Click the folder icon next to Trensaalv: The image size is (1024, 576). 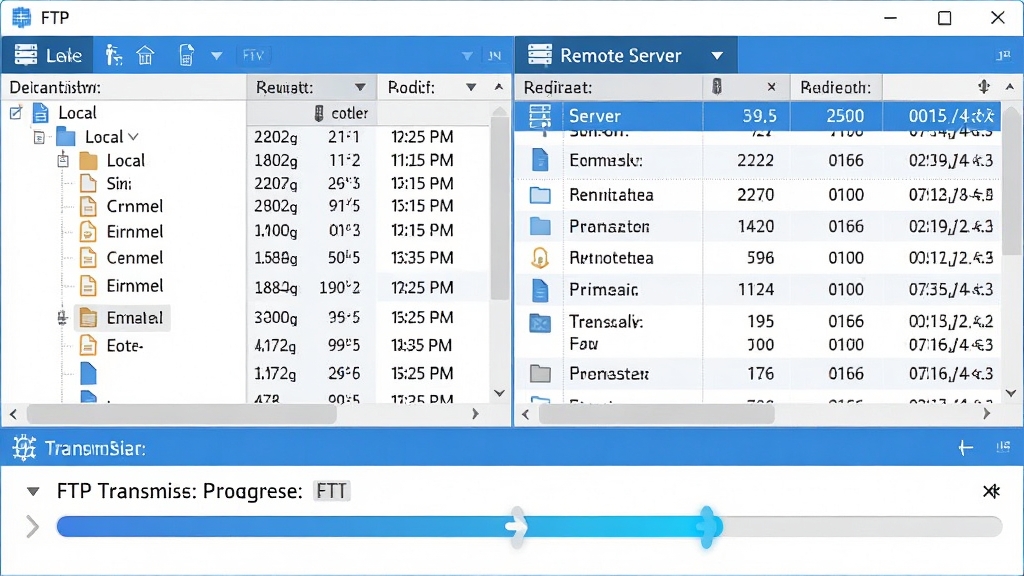click(540, 323)
